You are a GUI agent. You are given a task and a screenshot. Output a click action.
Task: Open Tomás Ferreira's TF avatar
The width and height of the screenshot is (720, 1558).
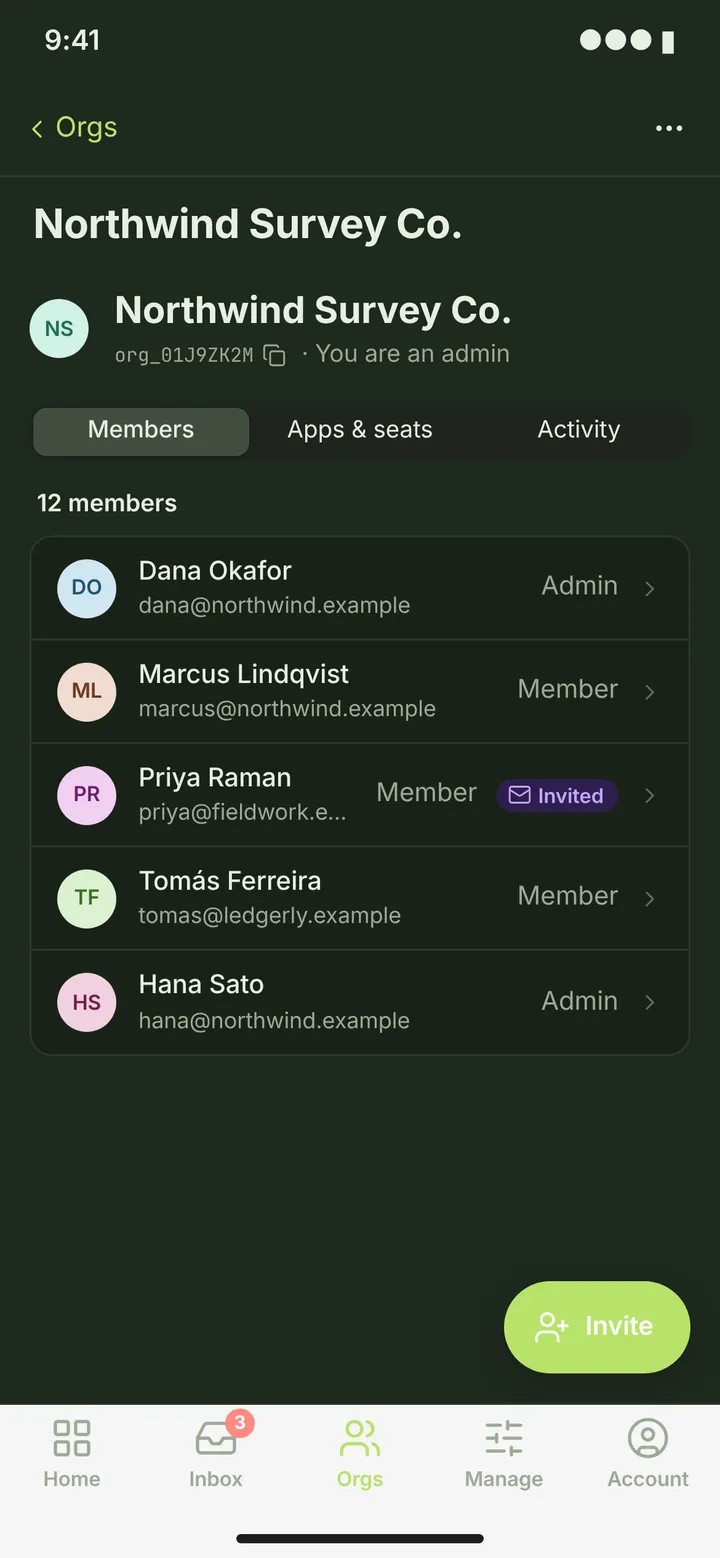click(x=87, y=898)
